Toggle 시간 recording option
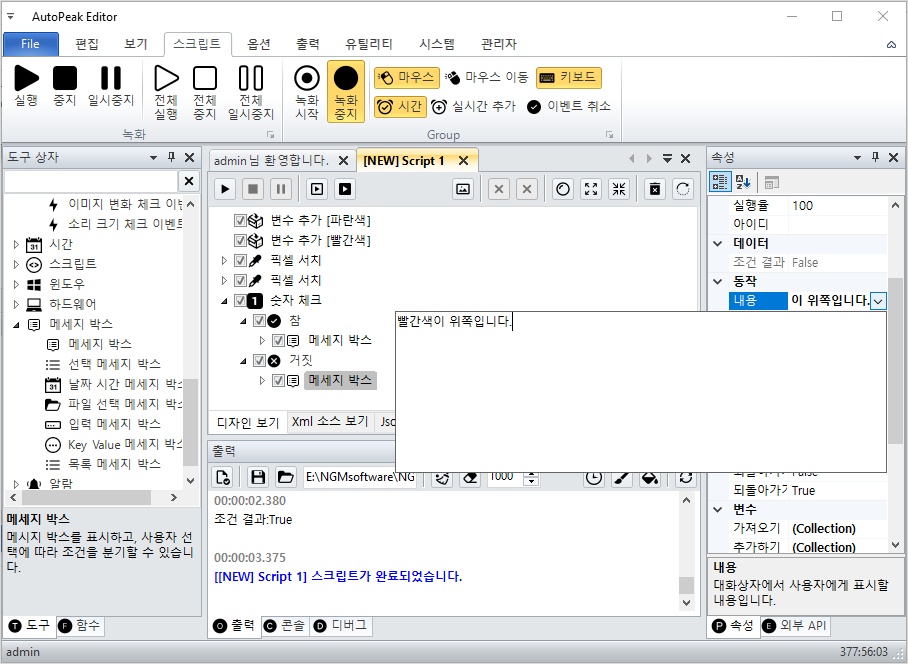Screen dimensions: 908x664 point(400,107)
